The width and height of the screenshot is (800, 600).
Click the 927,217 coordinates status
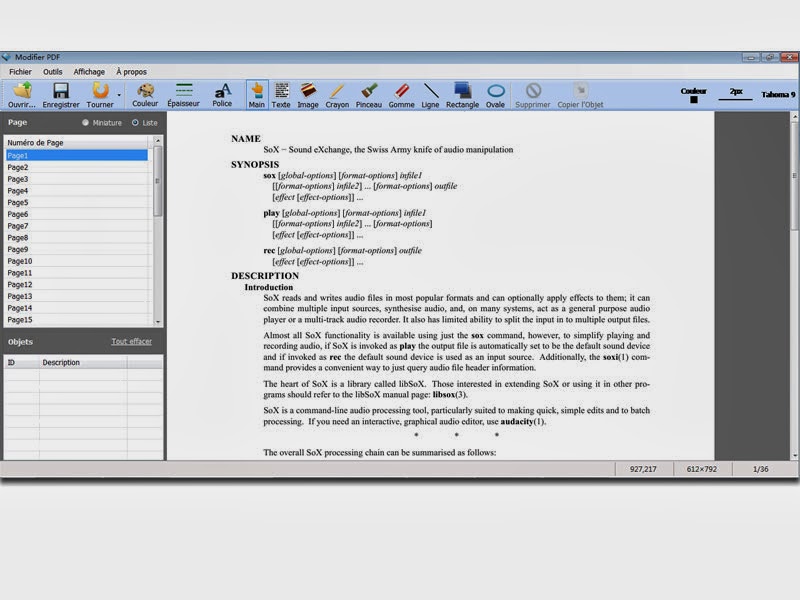(643, 469)
